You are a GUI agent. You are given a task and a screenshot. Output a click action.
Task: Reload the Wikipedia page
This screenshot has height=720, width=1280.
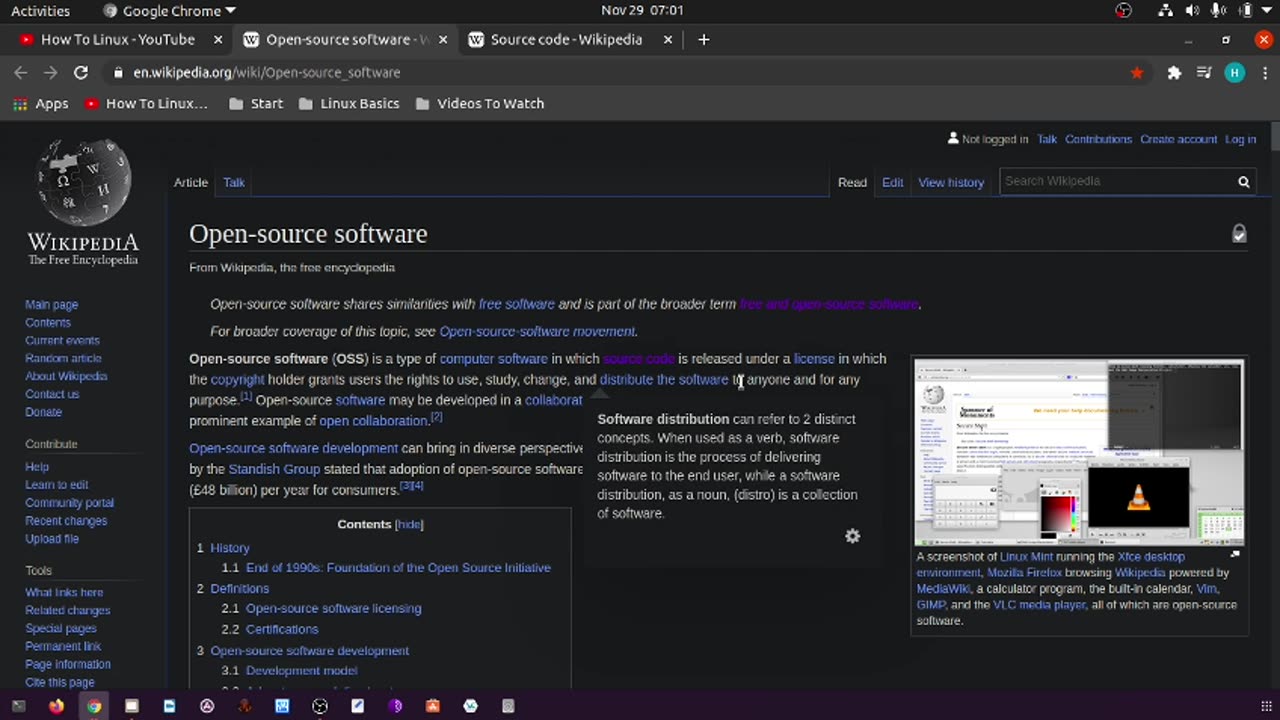click(x=81, y=72)
